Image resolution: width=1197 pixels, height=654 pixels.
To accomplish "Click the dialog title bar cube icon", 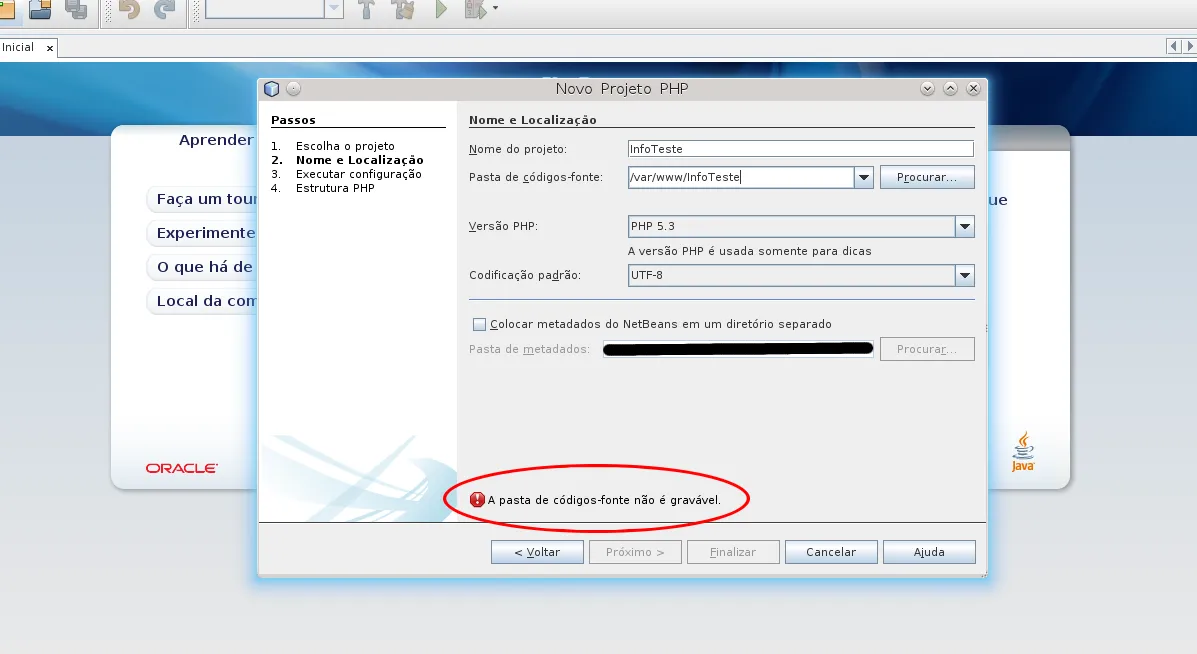I will tap(272, 89).
